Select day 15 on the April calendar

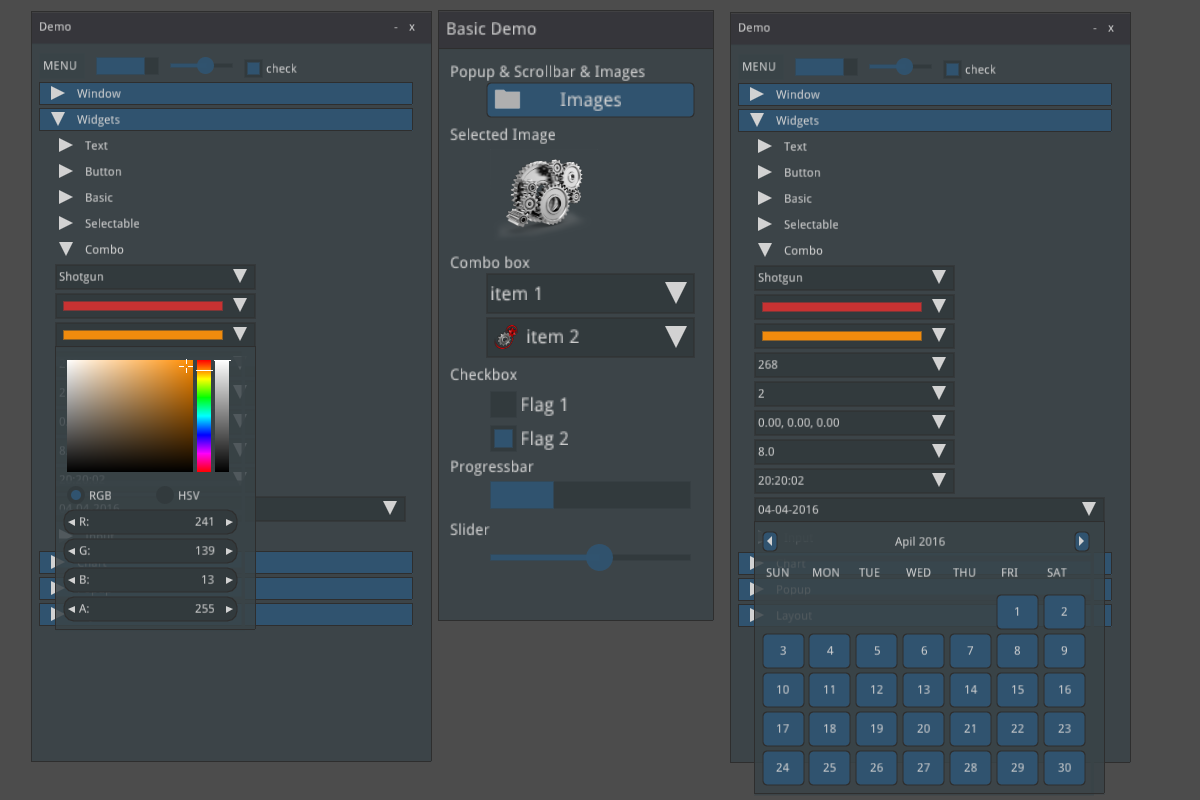tap(1017, 689)
